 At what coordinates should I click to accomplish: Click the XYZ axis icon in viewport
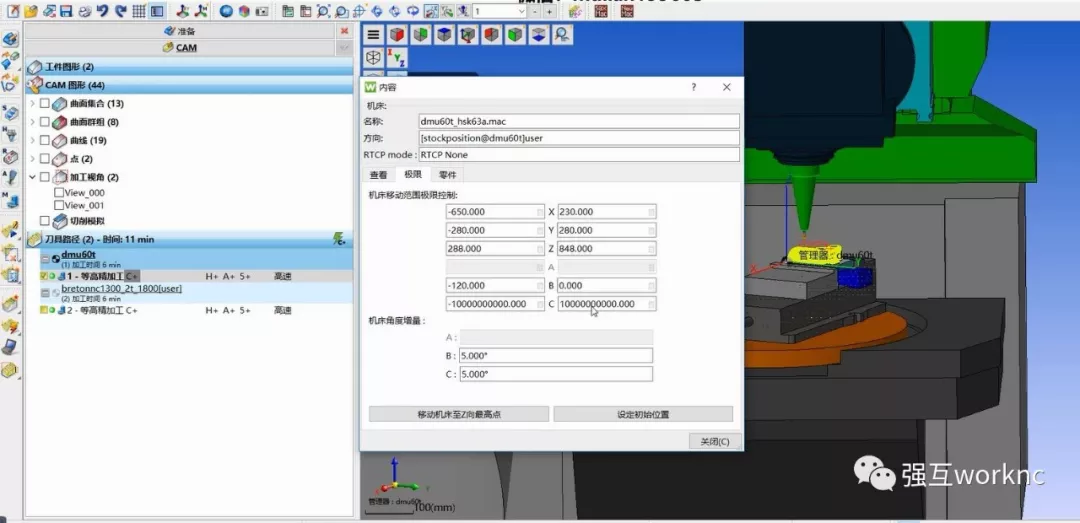397,57
